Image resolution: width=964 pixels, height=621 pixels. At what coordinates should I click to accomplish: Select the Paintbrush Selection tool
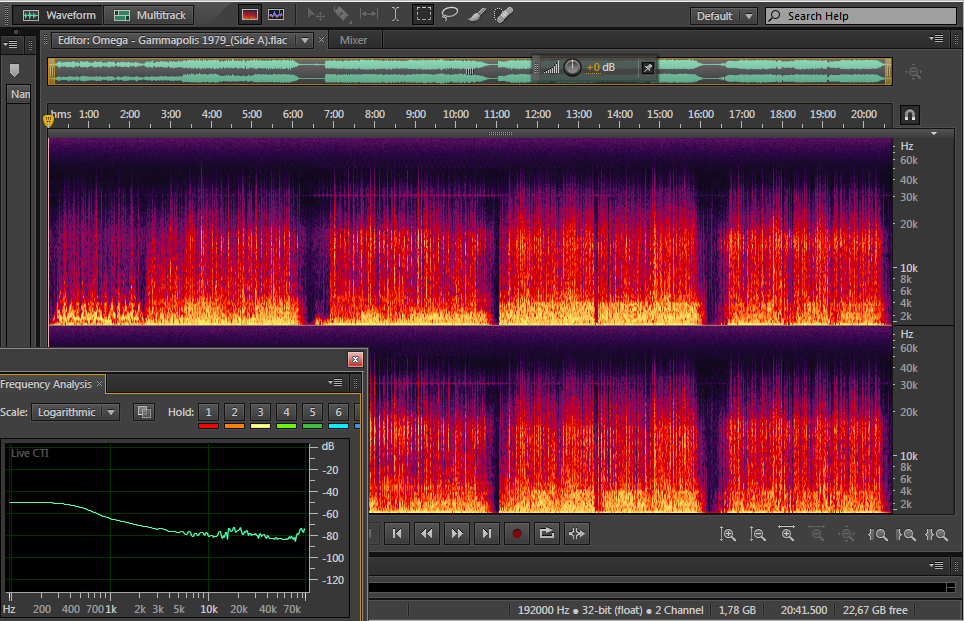coord(476,15)
